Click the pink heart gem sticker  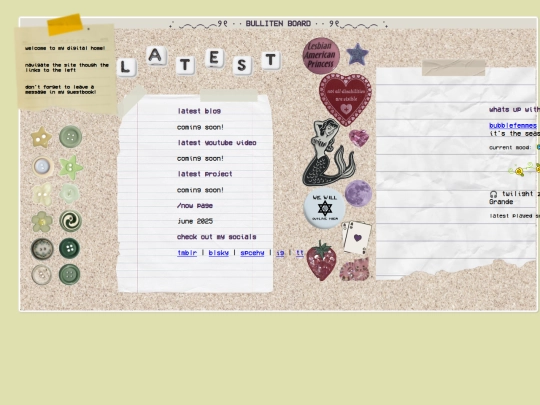click(x=359, y=138)
